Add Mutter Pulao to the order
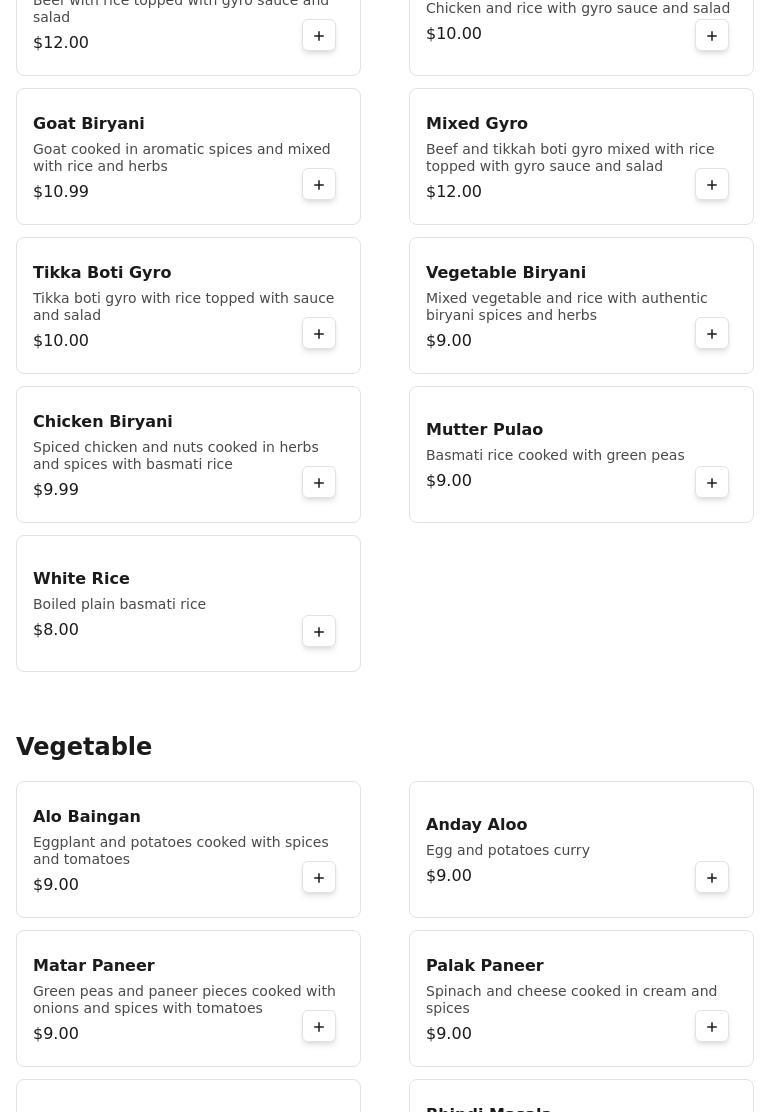Image resolution: width=770 pixels, height=1112 pixels. pos(712,483)
